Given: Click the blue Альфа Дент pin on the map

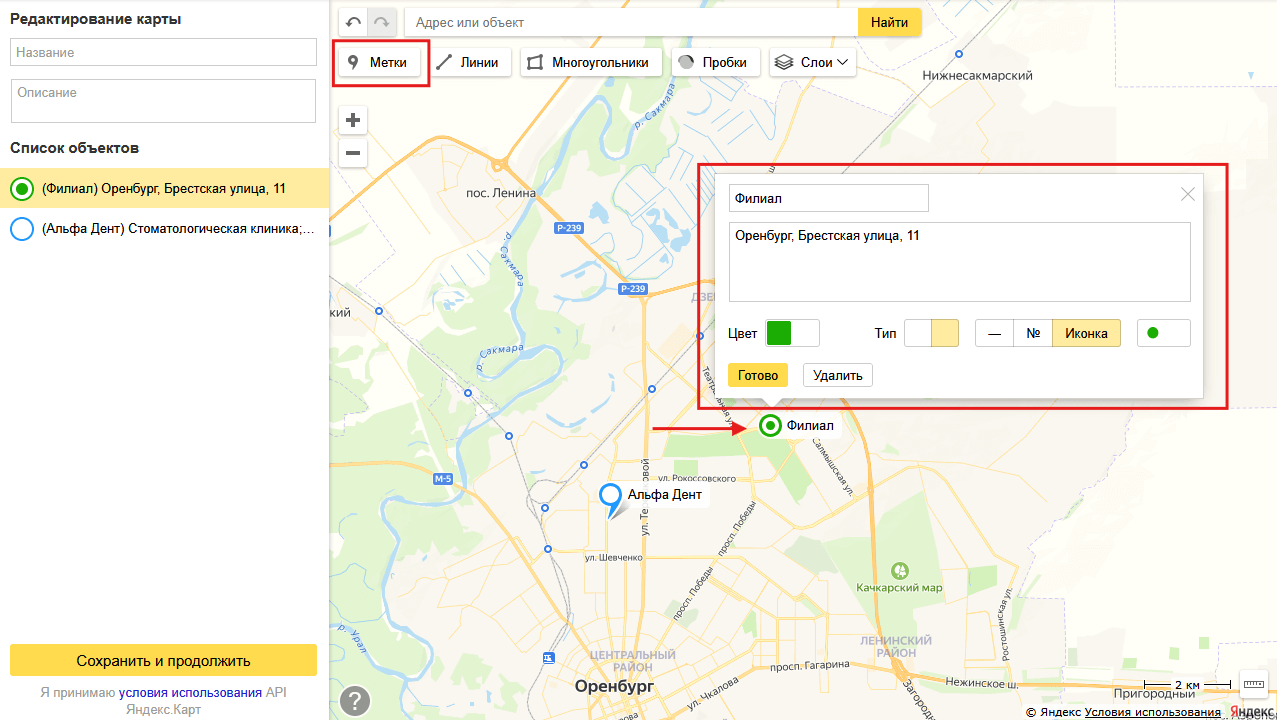Looking at the screenshot, I should [x=611, y=496].
